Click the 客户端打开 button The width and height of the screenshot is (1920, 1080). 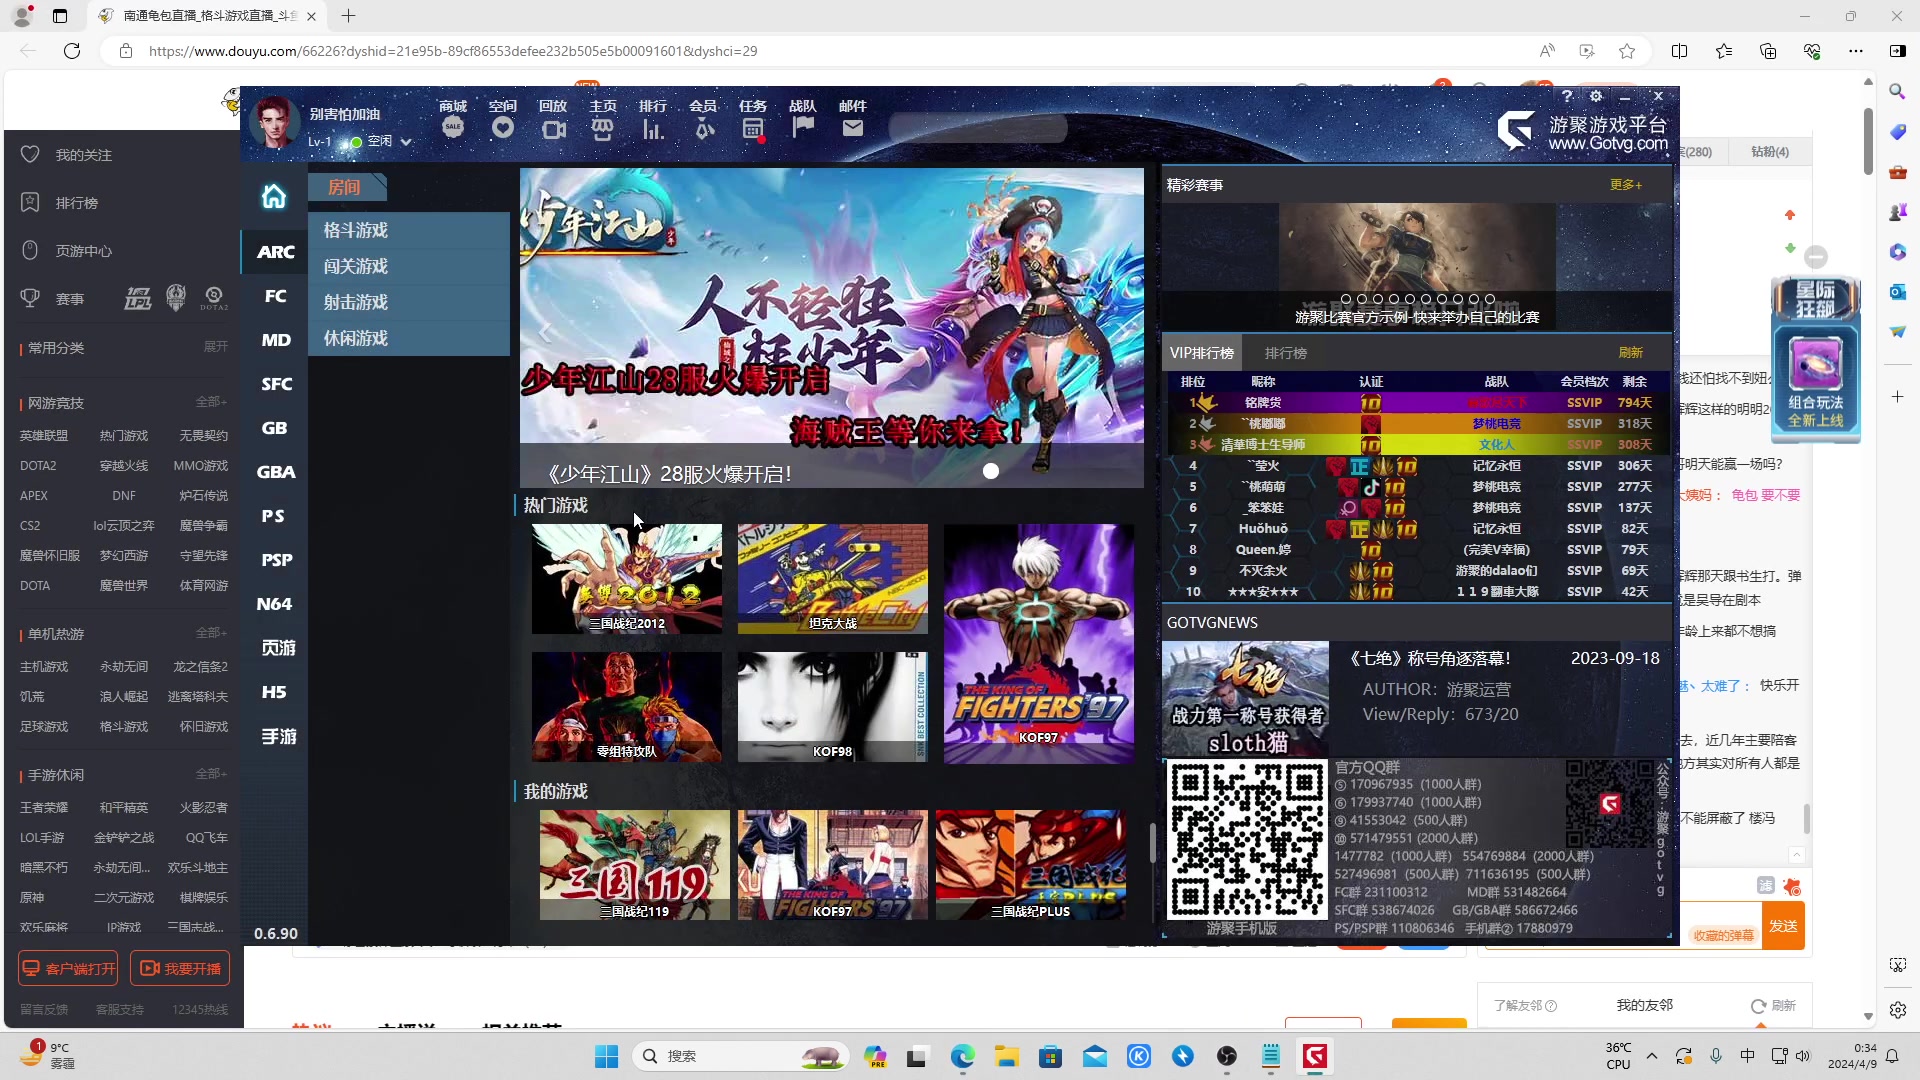click(69, 969)
